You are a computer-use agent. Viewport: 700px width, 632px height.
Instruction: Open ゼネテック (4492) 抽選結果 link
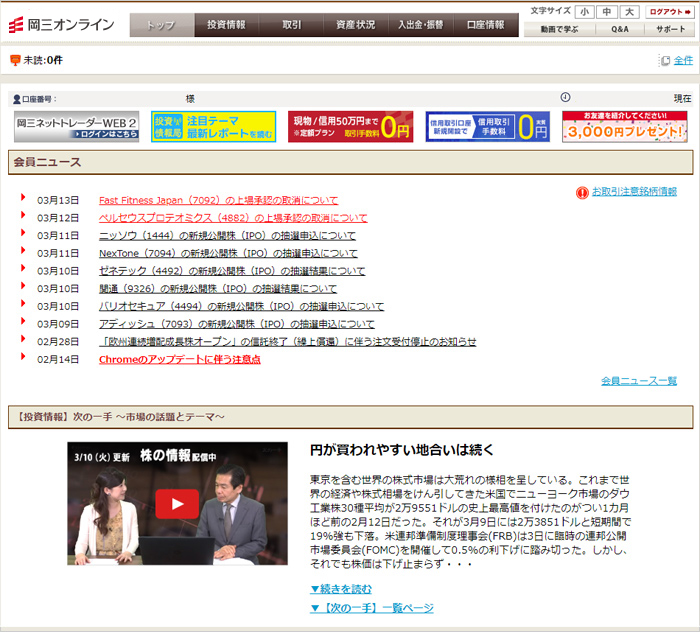[232, 271]
